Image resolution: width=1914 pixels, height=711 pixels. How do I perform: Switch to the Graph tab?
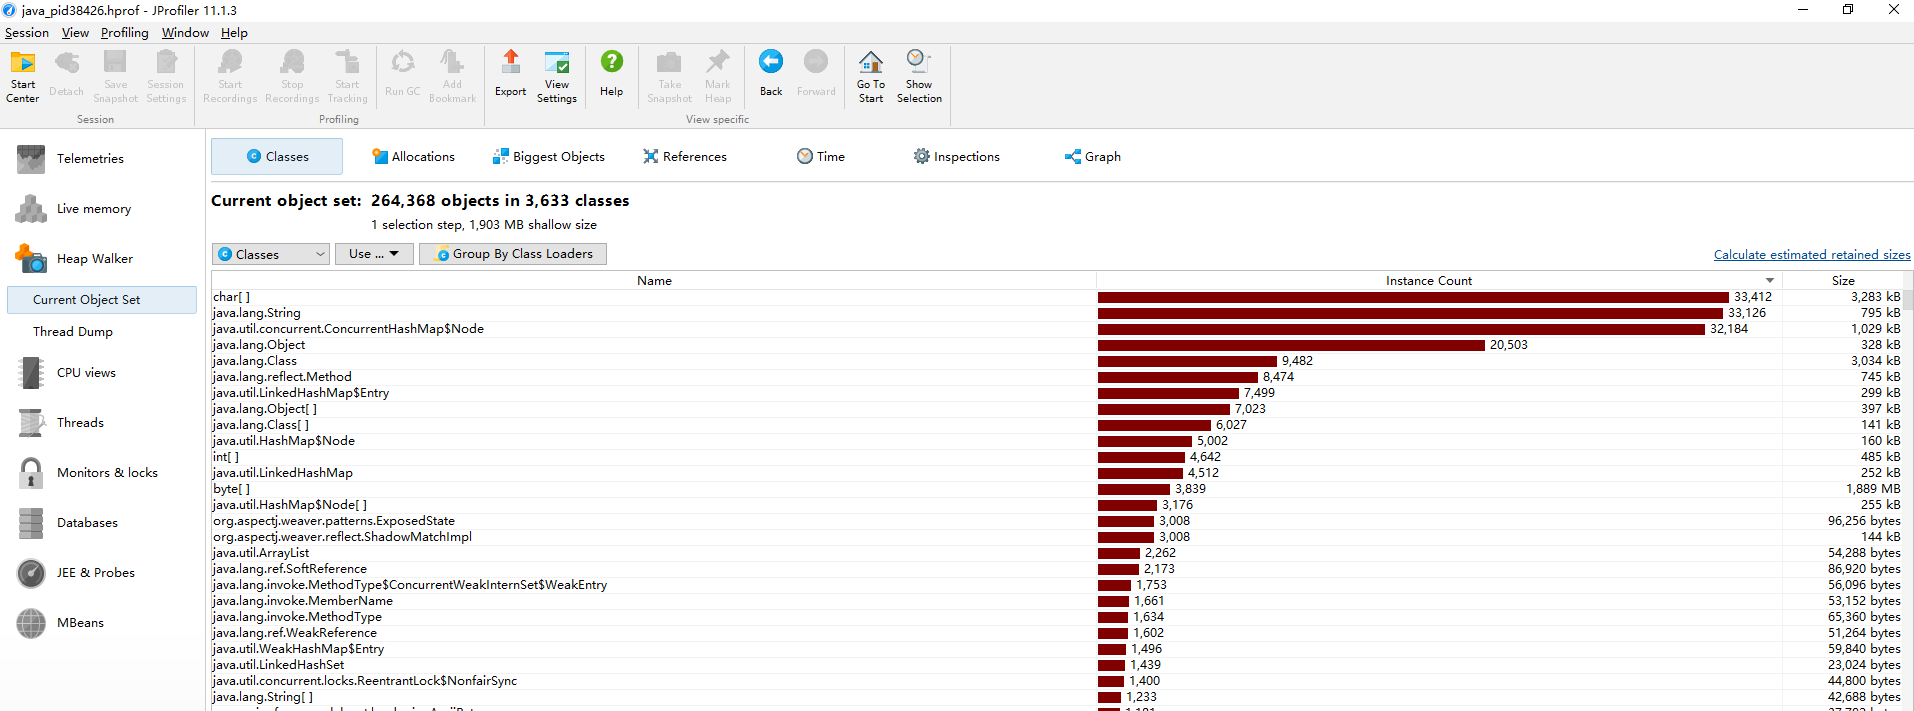tap(1093, 157)
